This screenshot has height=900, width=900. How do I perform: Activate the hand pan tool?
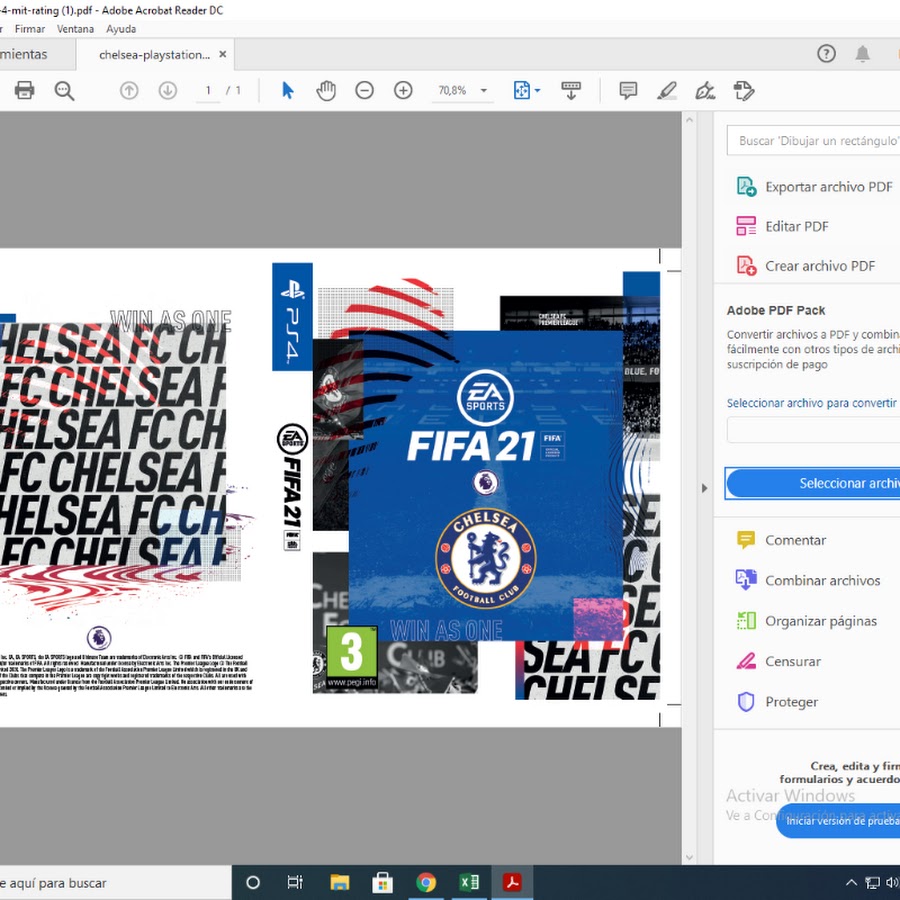[x=326, y=91]
